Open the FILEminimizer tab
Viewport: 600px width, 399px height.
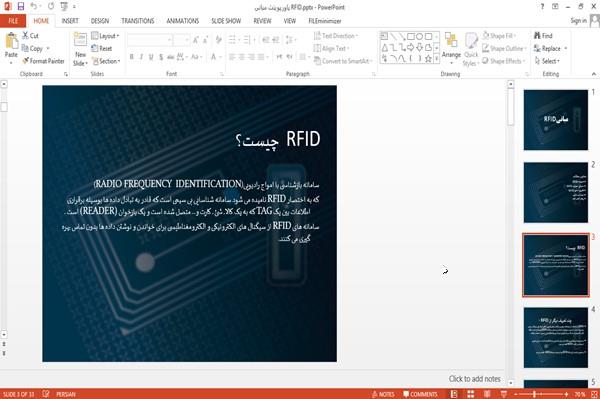click(325, 21)
